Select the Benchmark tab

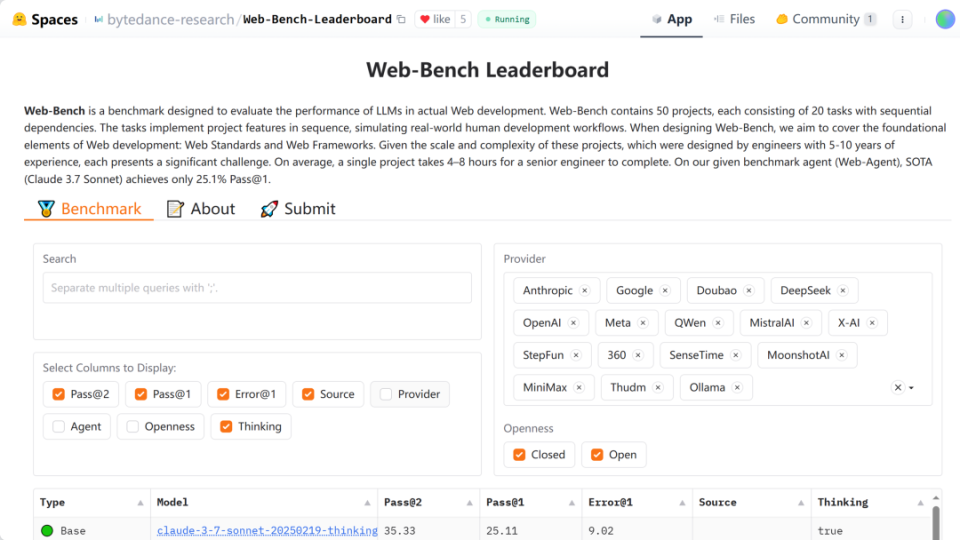[x=89, y=209]
